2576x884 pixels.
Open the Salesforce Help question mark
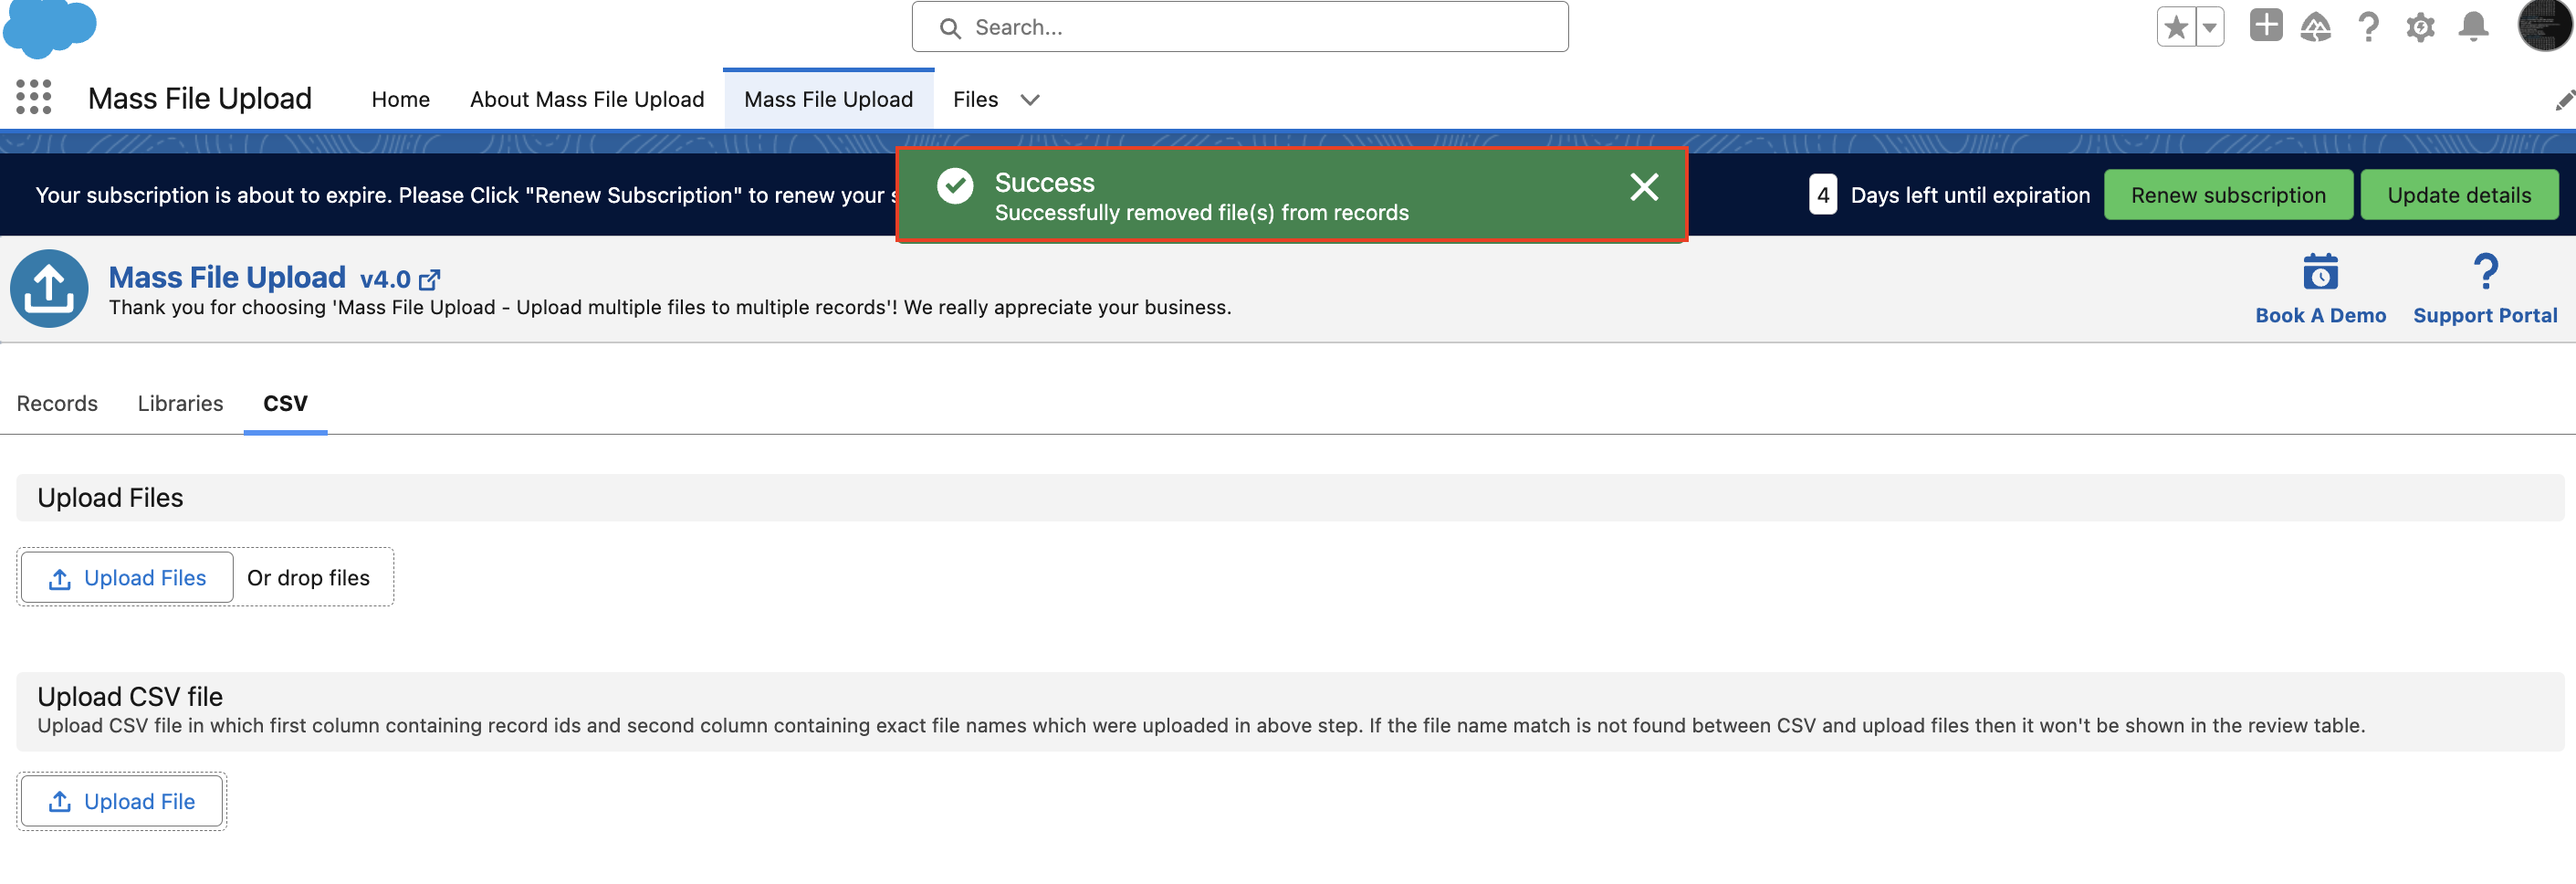2368,26
